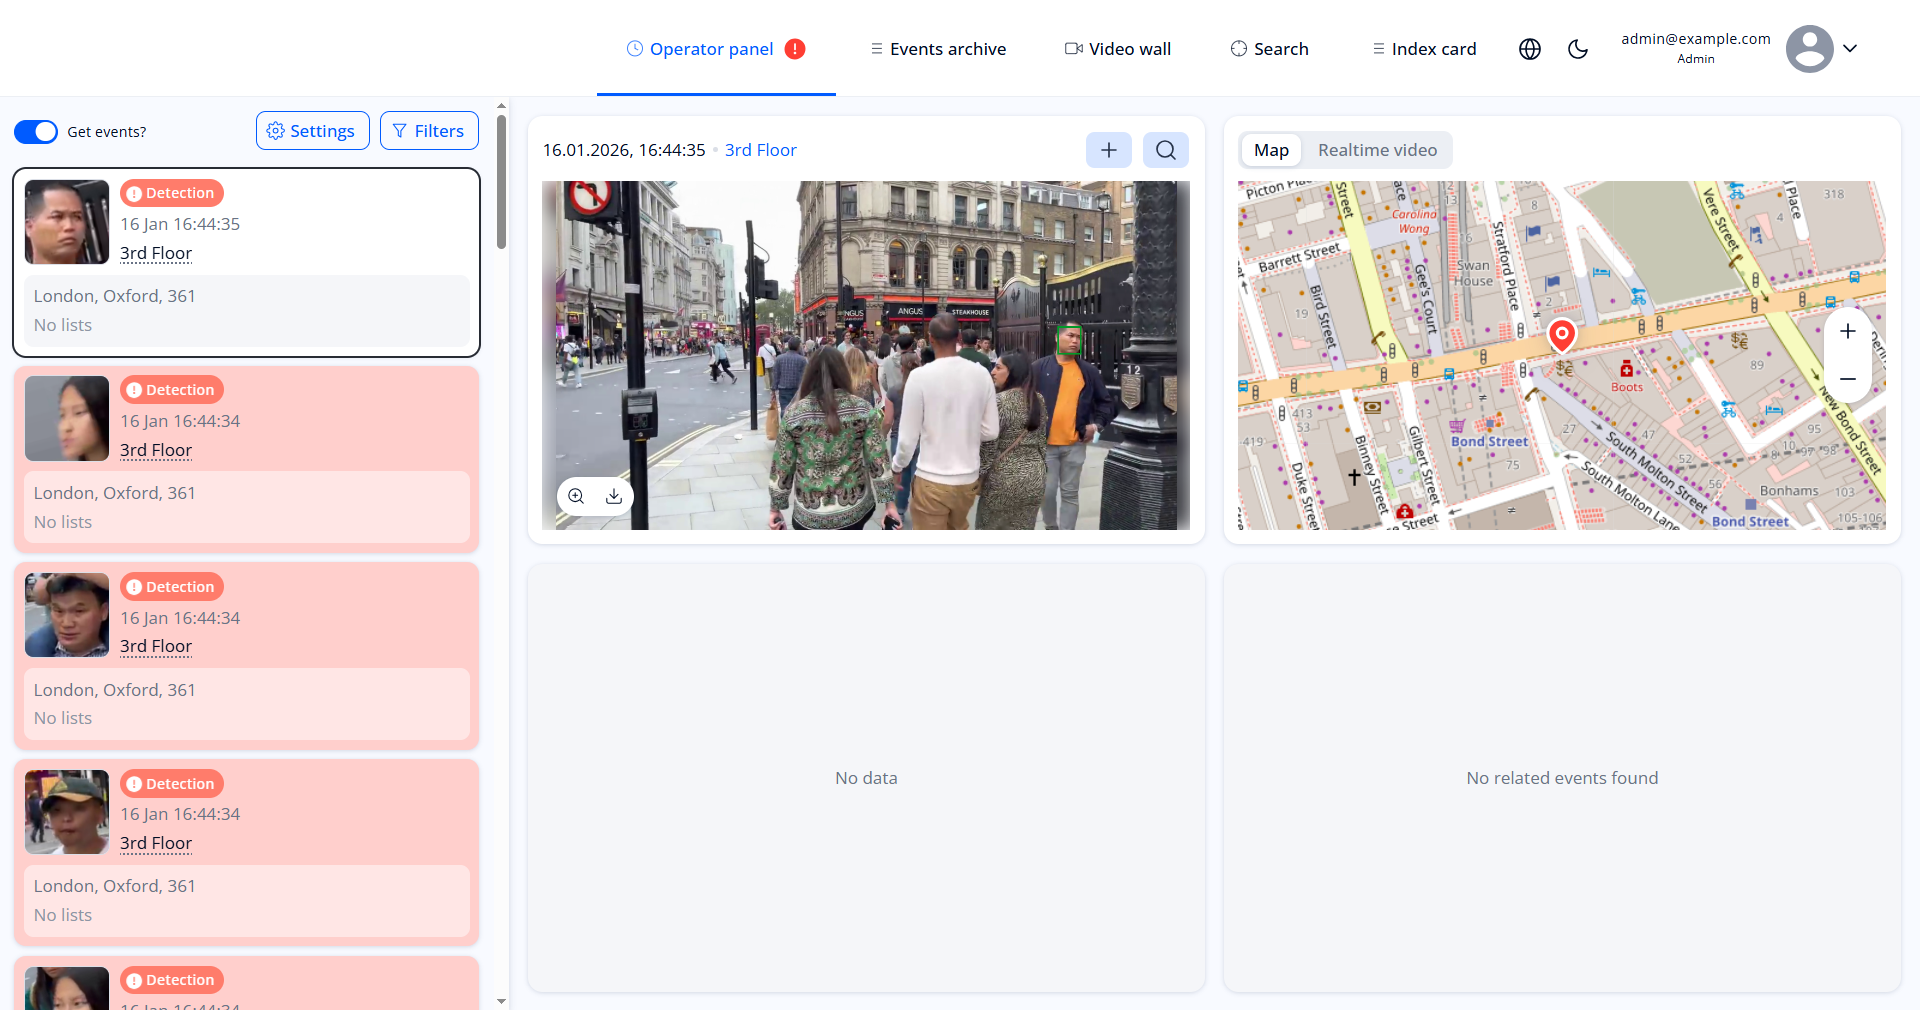The image size is (1920, 1010).
Task: Switch to the Realtime video view
Action: pyautogui.click(x=1377, y=150)
